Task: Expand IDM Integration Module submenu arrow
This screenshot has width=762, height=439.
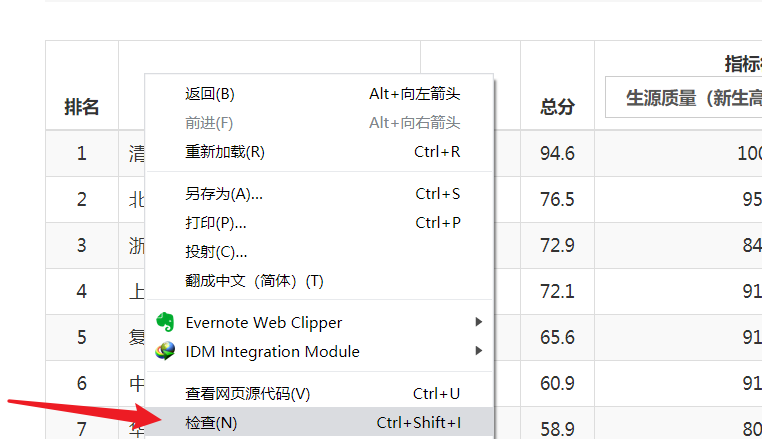Action: [479, 351]
